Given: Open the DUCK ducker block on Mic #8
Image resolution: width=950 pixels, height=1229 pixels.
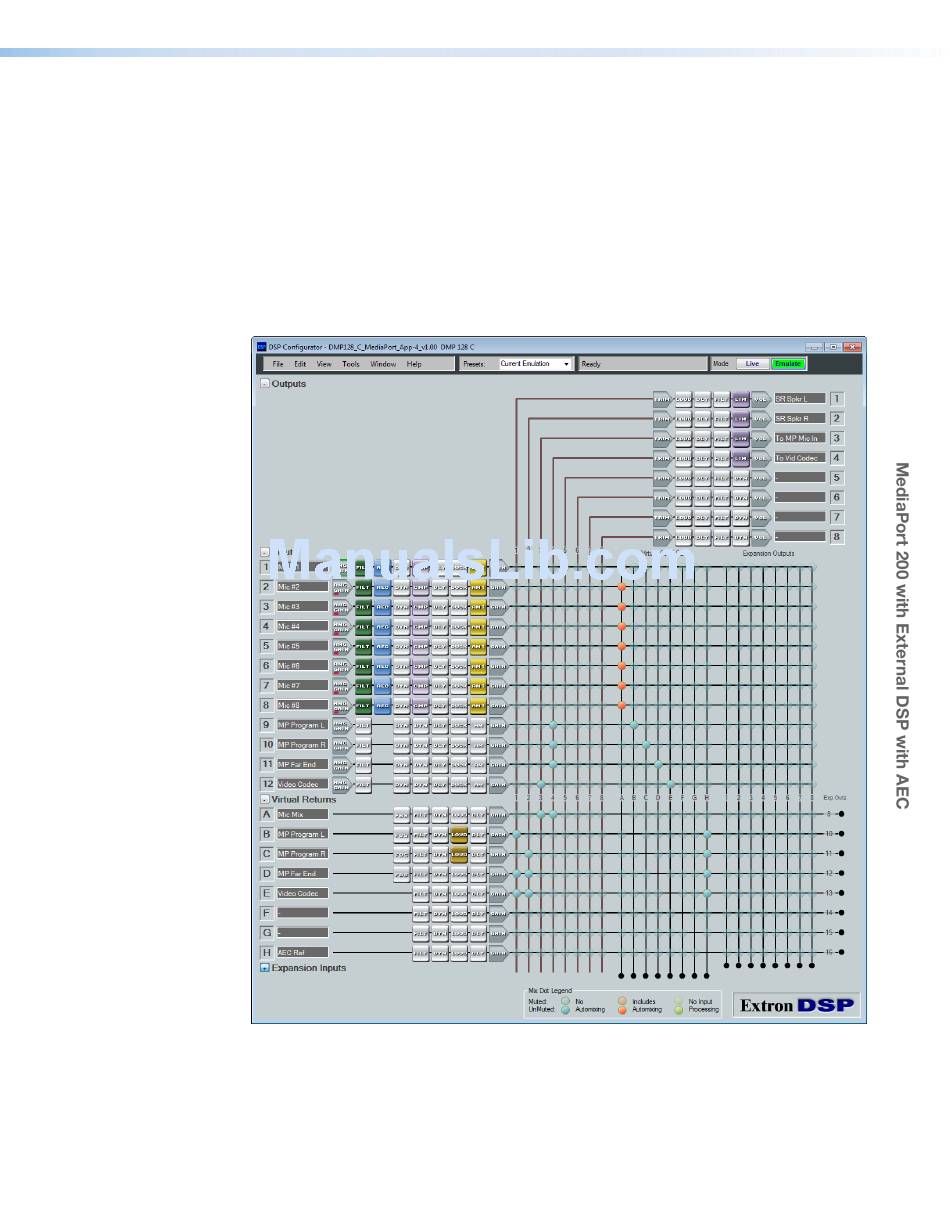Looking at the screenshot, I should [x=459, y=705].
